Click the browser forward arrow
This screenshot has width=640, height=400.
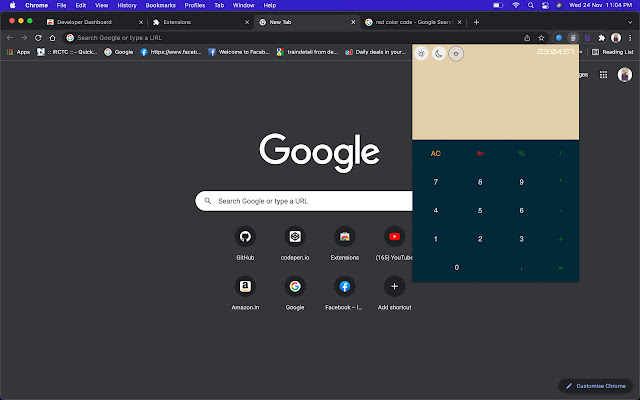tap(24, 38)
